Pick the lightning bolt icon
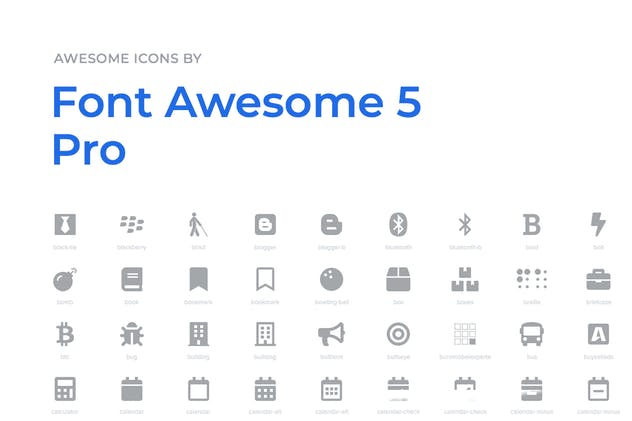 [x=598, y=224]
